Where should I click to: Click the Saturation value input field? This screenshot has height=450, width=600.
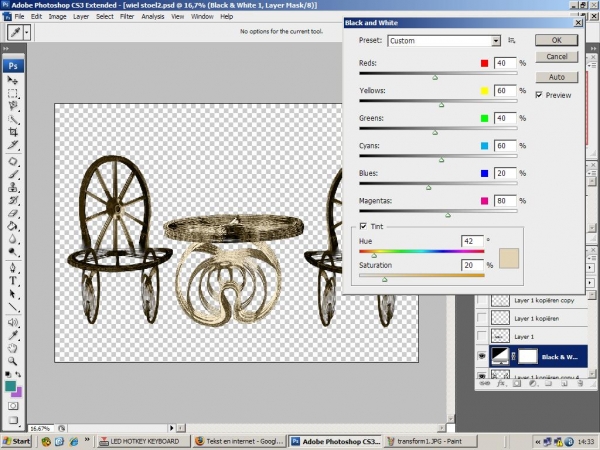(472, 265)
